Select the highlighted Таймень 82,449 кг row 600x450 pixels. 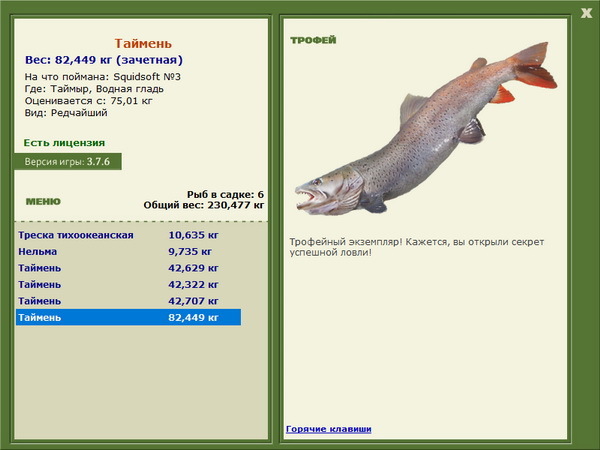point(129,317)
